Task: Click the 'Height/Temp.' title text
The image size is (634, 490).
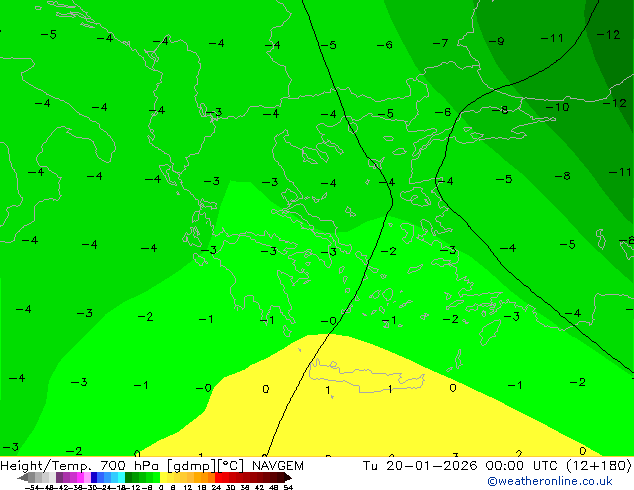Action: coord(46,466)
